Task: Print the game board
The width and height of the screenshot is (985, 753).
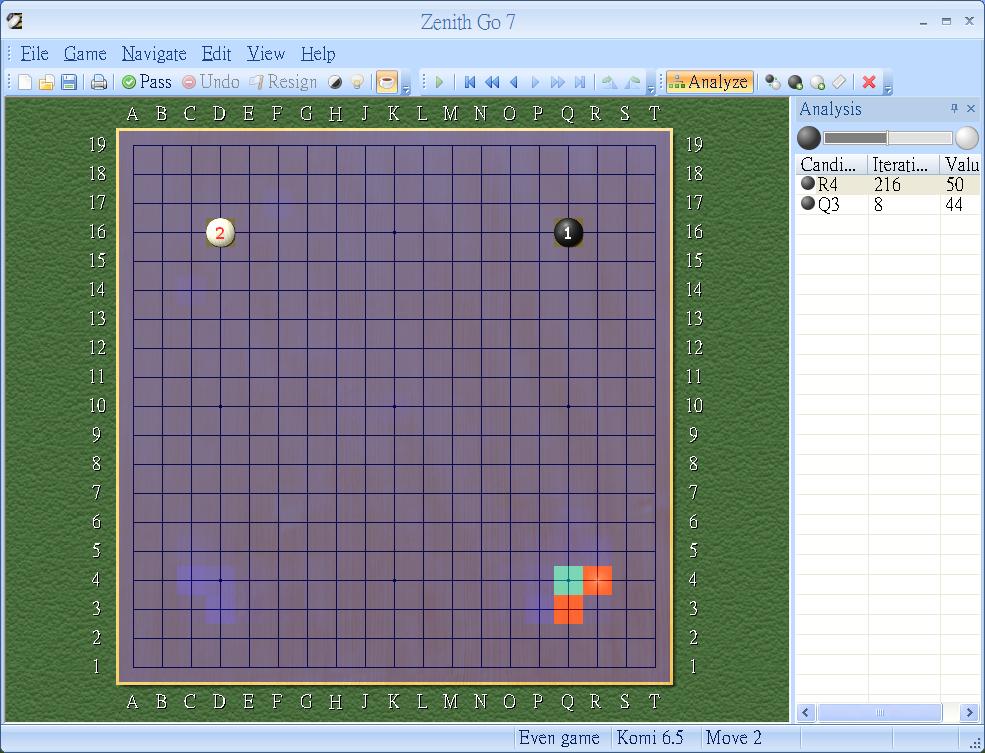Action: click(99, 82)
